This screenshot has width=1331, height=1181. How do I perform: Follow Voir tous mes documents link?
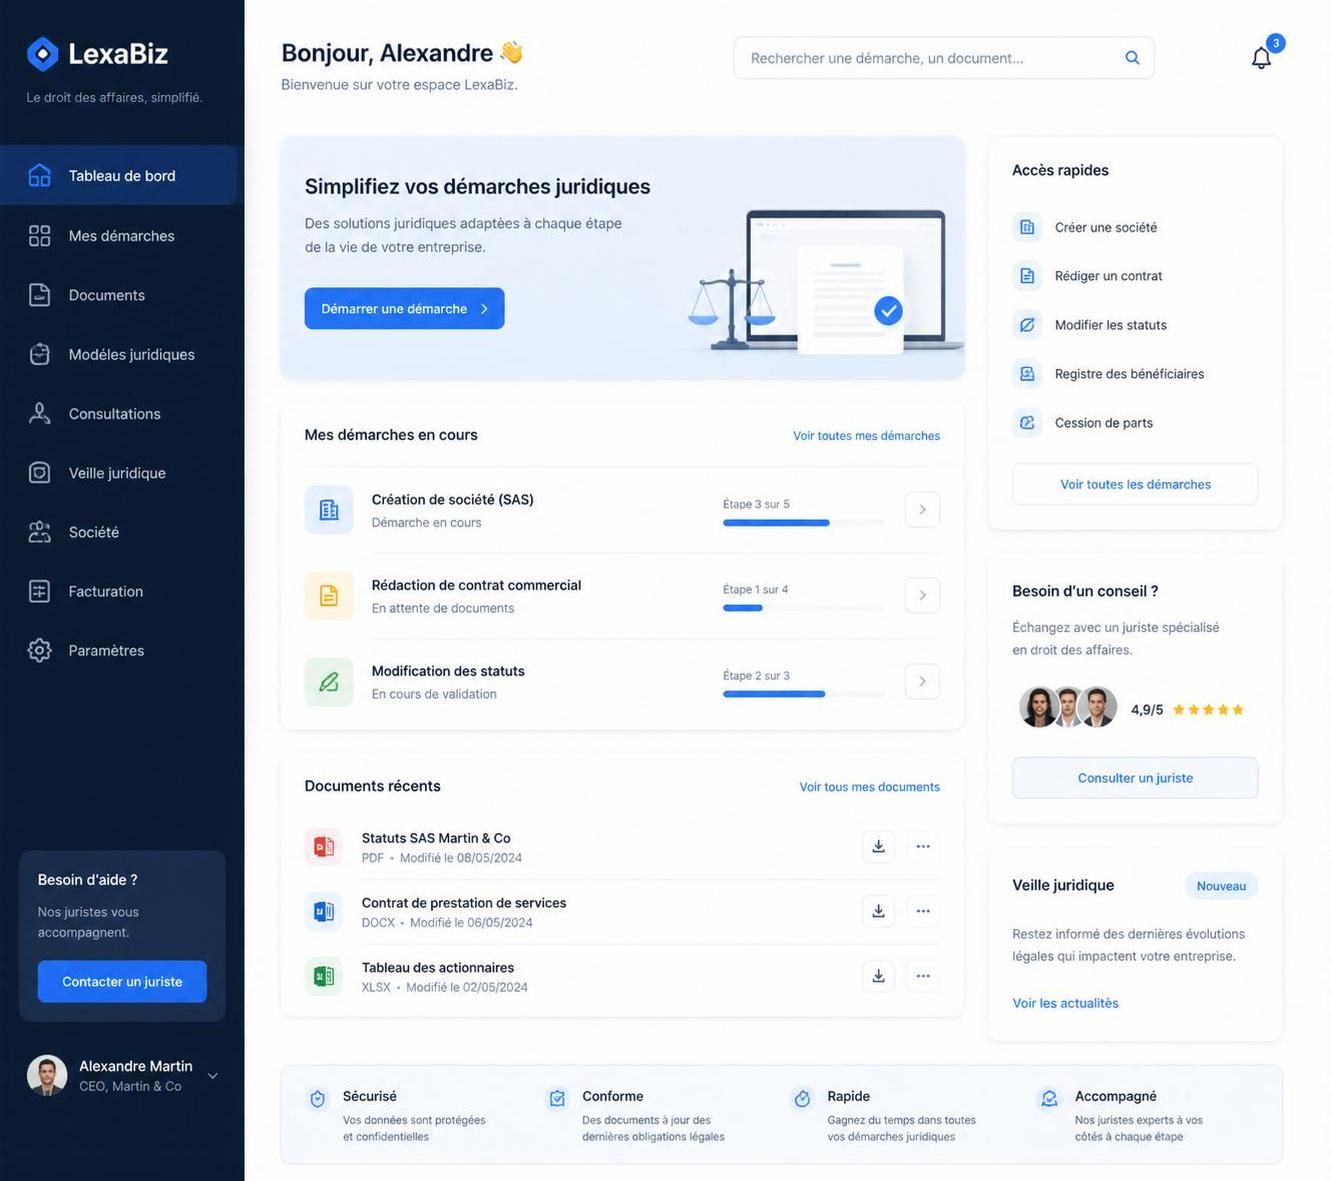(x=869, y=787)
